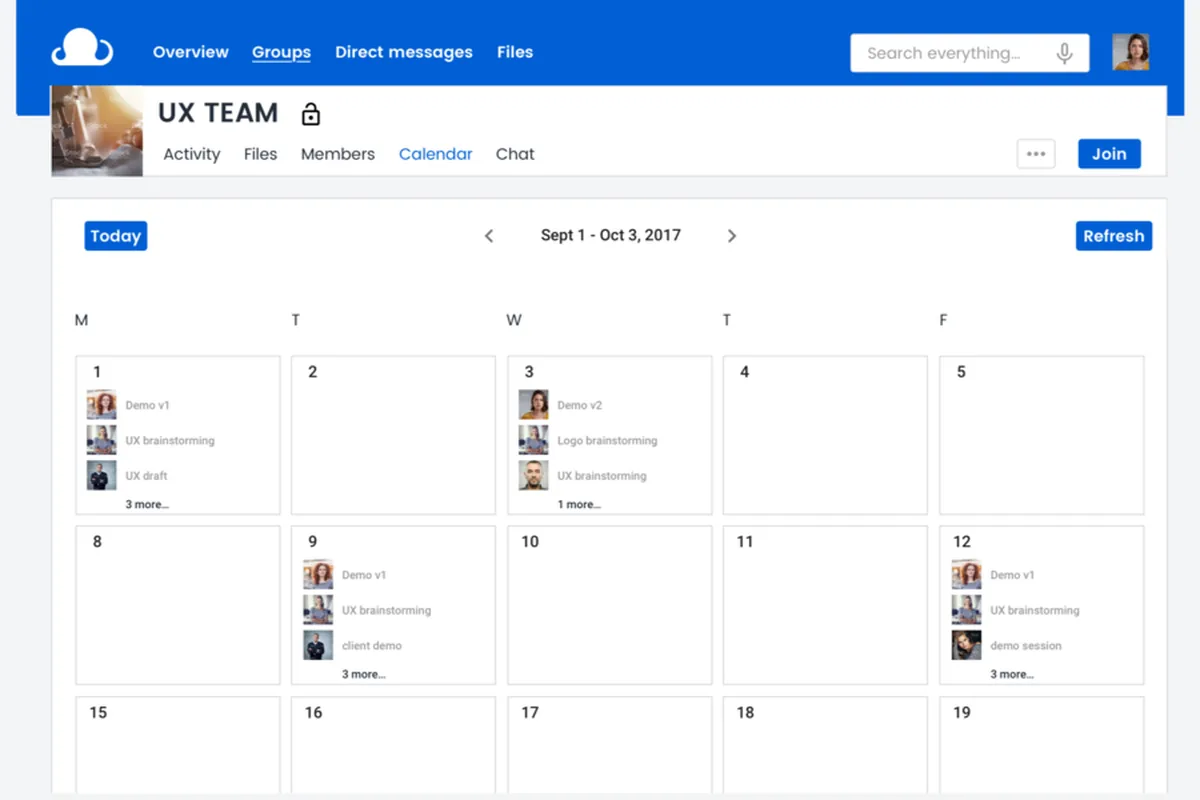Open UX brainstorming event on day 9

click(x=387, y=610)
